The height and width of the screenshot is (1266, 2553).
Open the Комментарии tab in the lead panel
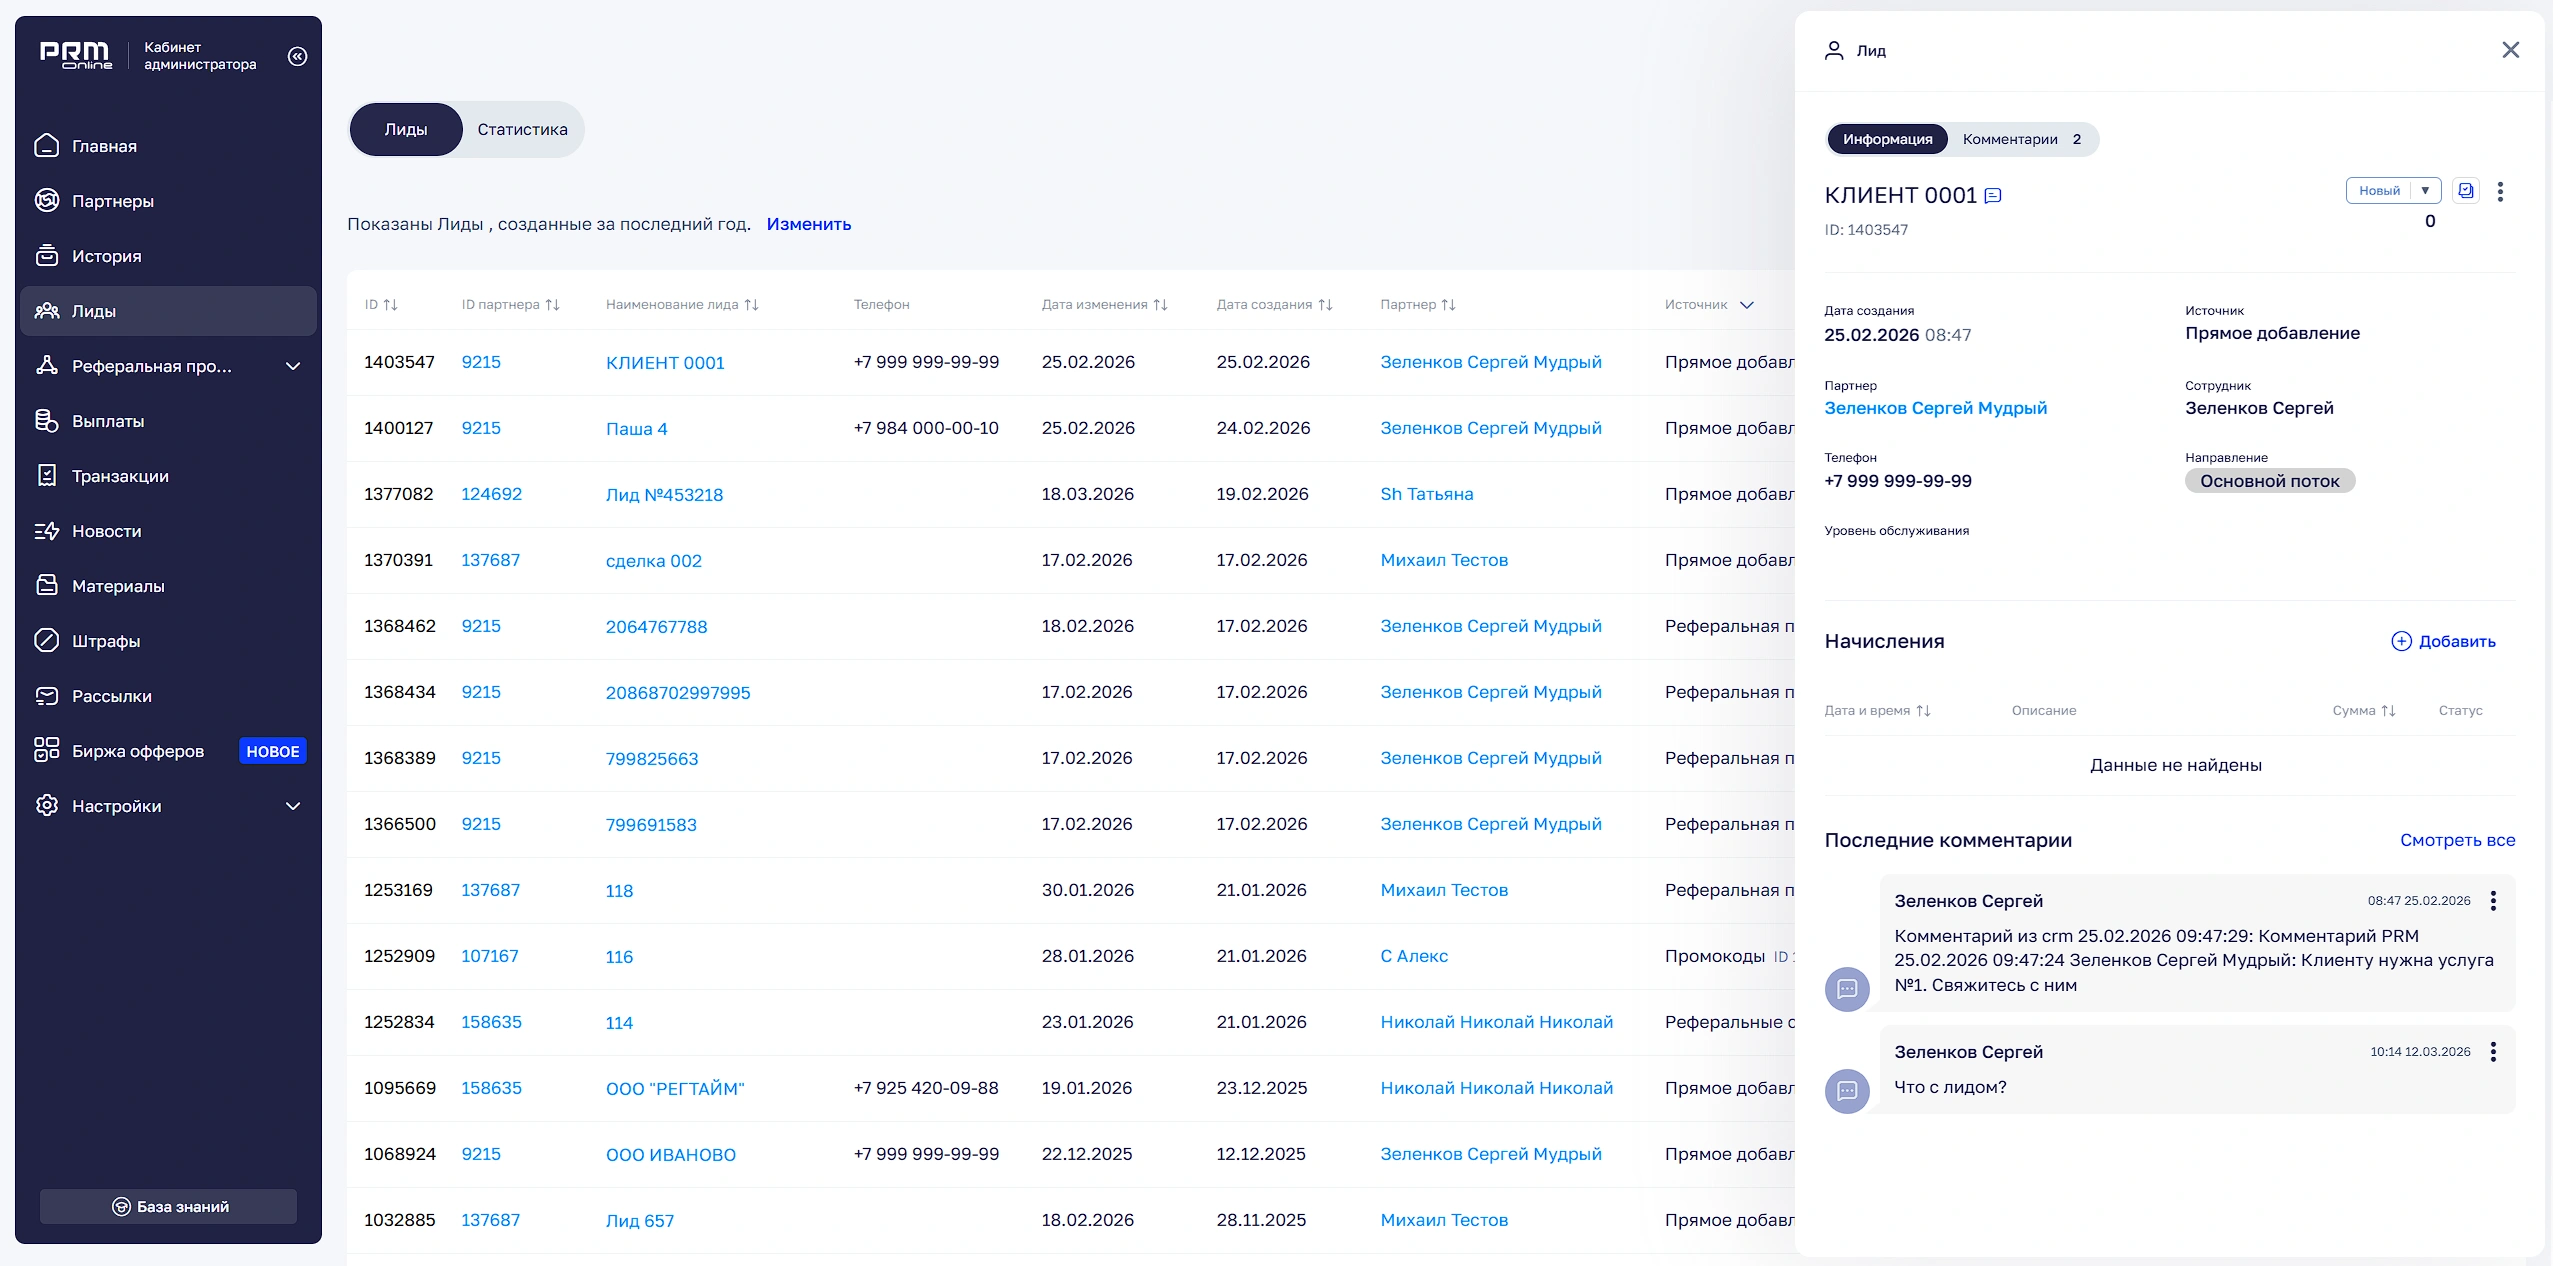point(2021,139)
